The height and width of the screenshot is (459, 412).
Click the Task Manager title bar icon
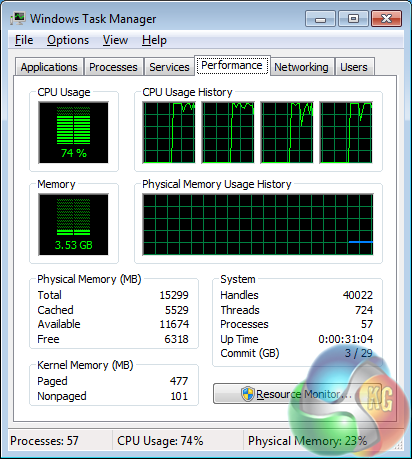coord(18,19)
